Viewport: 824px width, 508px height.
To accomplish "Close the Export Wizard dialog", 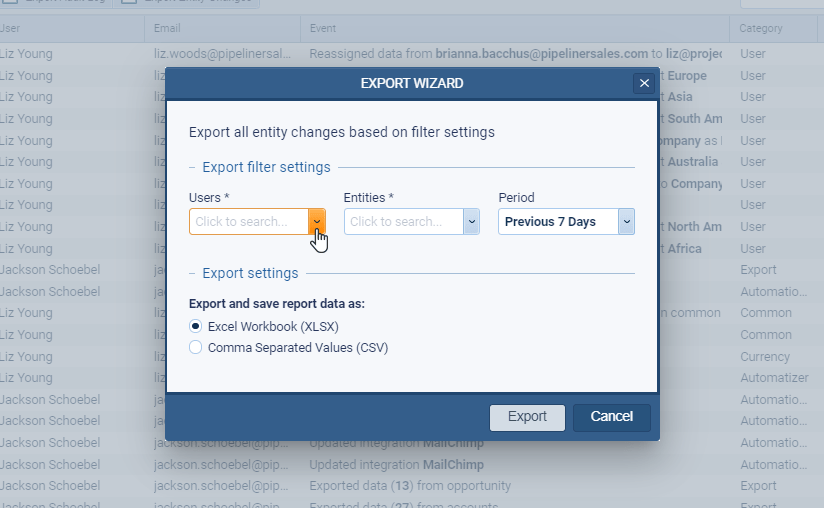I will 644,84.
